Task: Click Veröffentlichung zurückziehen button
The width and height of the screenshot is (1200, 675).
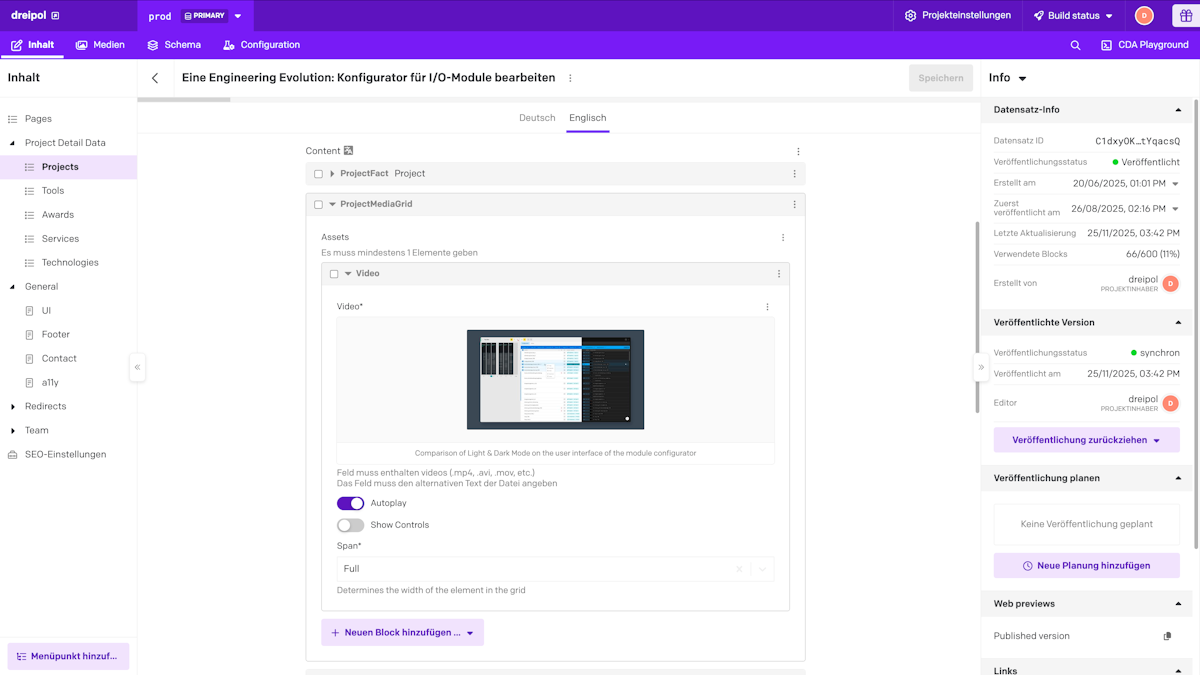Action: (1086, 439)
